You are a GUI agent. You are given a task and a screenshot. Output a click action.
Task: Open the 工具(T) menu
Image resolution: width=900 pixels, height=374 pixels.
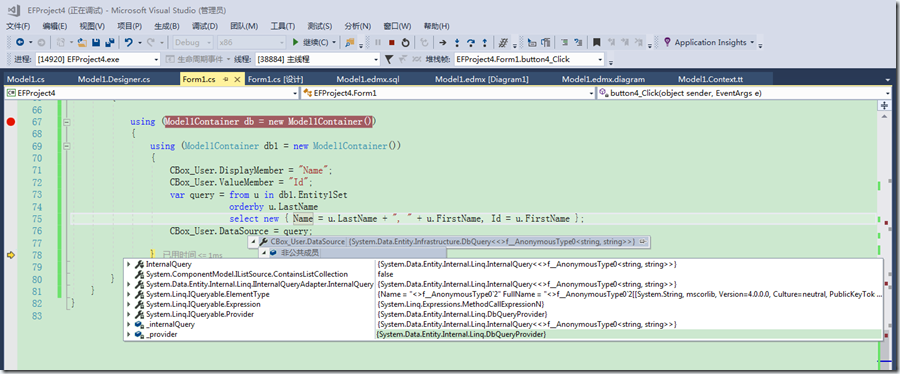coord(282,26)
